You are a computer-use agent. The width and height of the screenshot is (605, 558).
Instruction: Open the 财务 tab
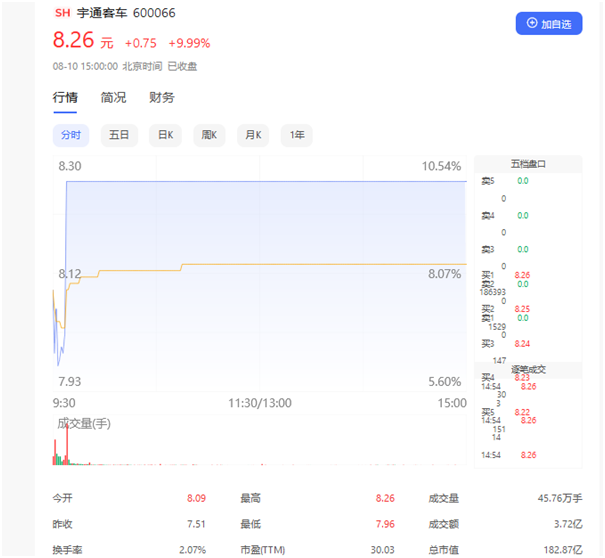[x=162, y=98]
